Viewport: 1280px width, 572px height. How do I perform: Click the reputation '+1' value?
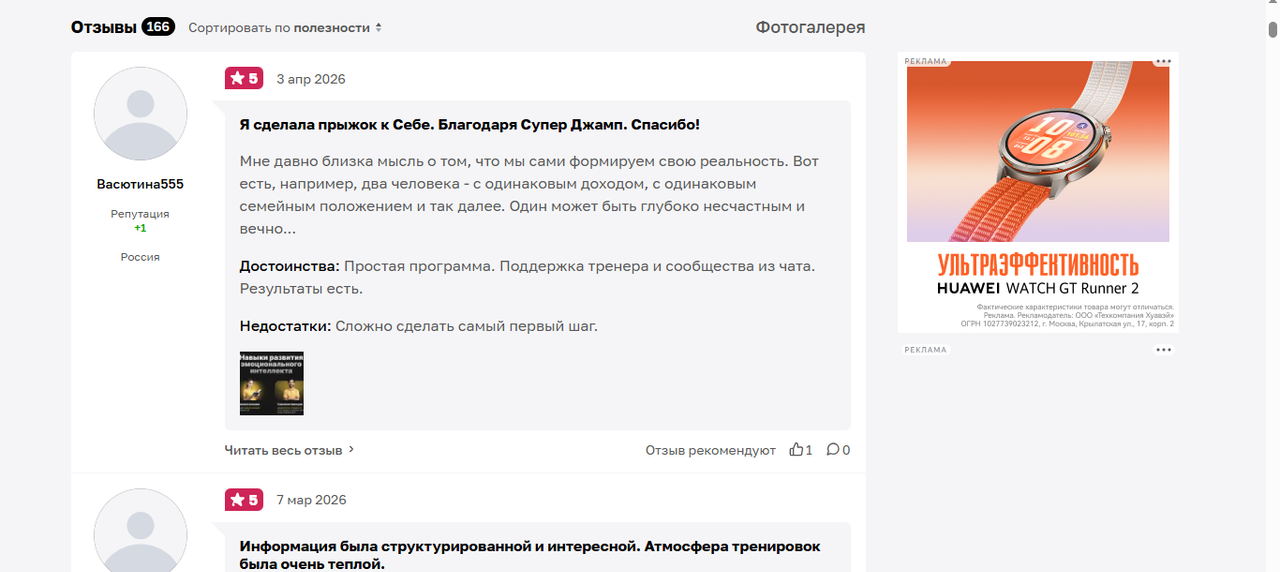[140, 228]
